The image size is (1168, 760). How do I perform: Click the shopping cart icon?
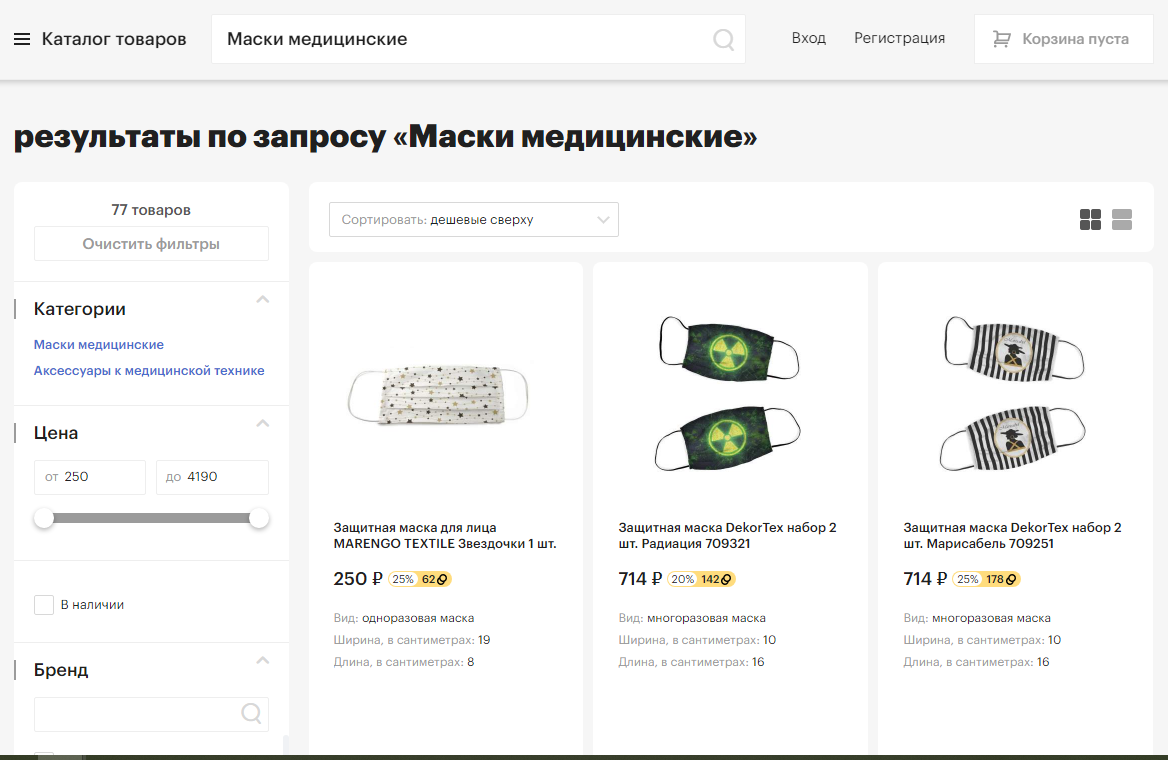coord(1002,39)
